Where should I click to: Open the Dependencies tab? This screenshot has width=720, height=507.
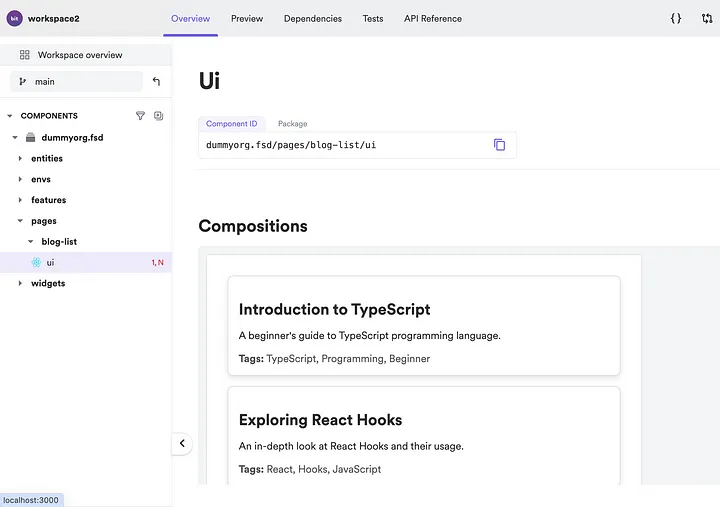[313, 18]
